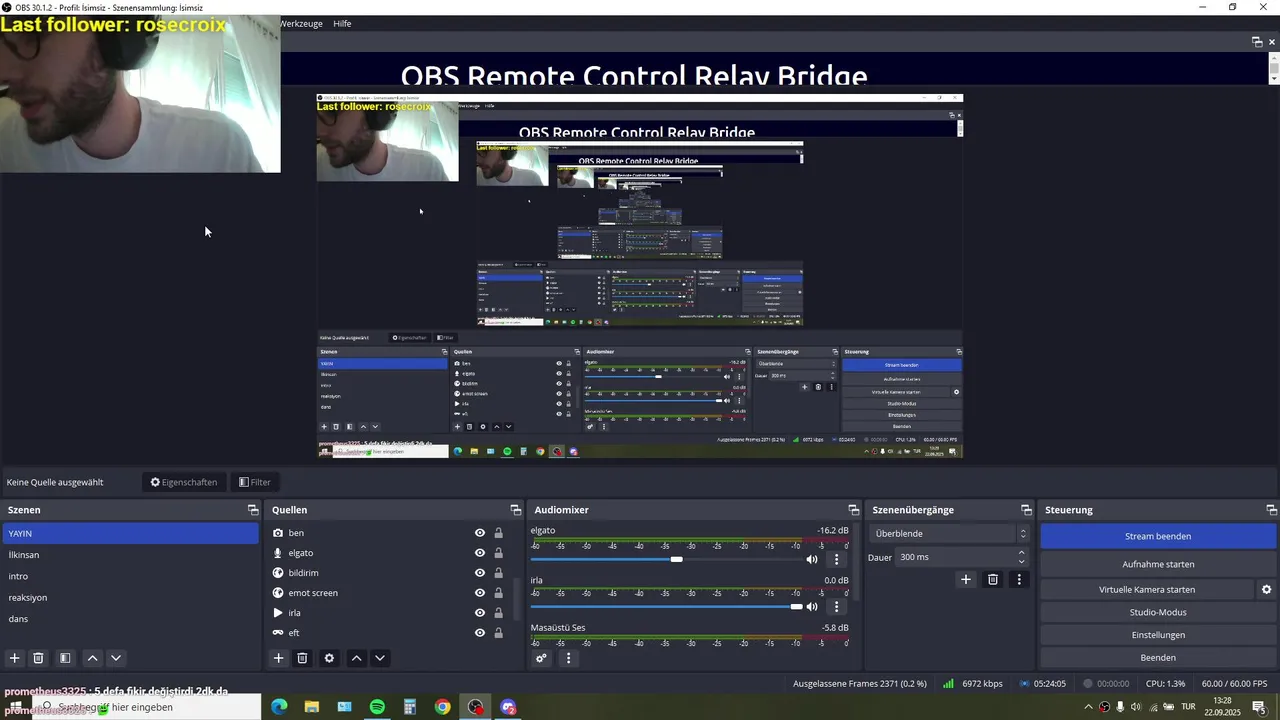Move scene up with Szenen arrow
Screen dimensions: 1280x720
pos(92,658)
